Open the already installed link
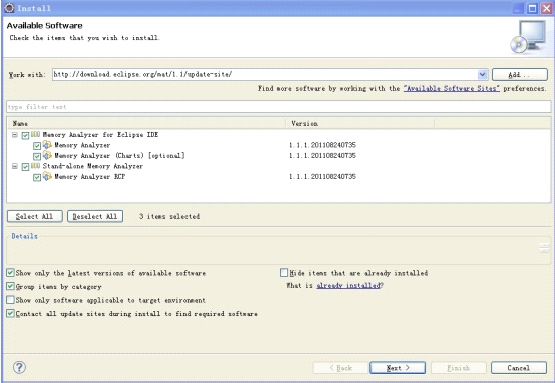Screen dimensions: 555x383 [349, 285]
